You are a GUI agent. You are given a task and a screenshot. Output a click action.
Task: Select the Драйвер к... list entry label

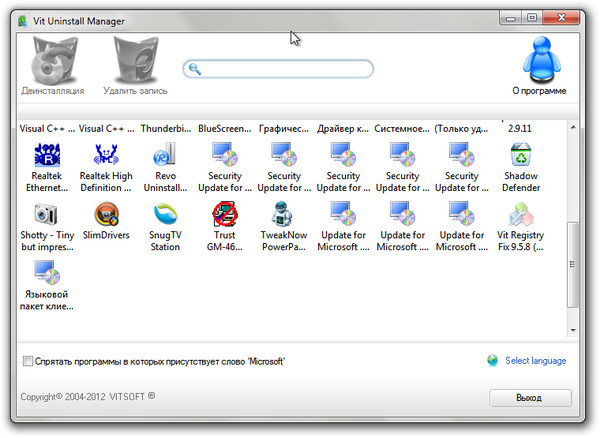pyautogui.click(x=342, y=129)
